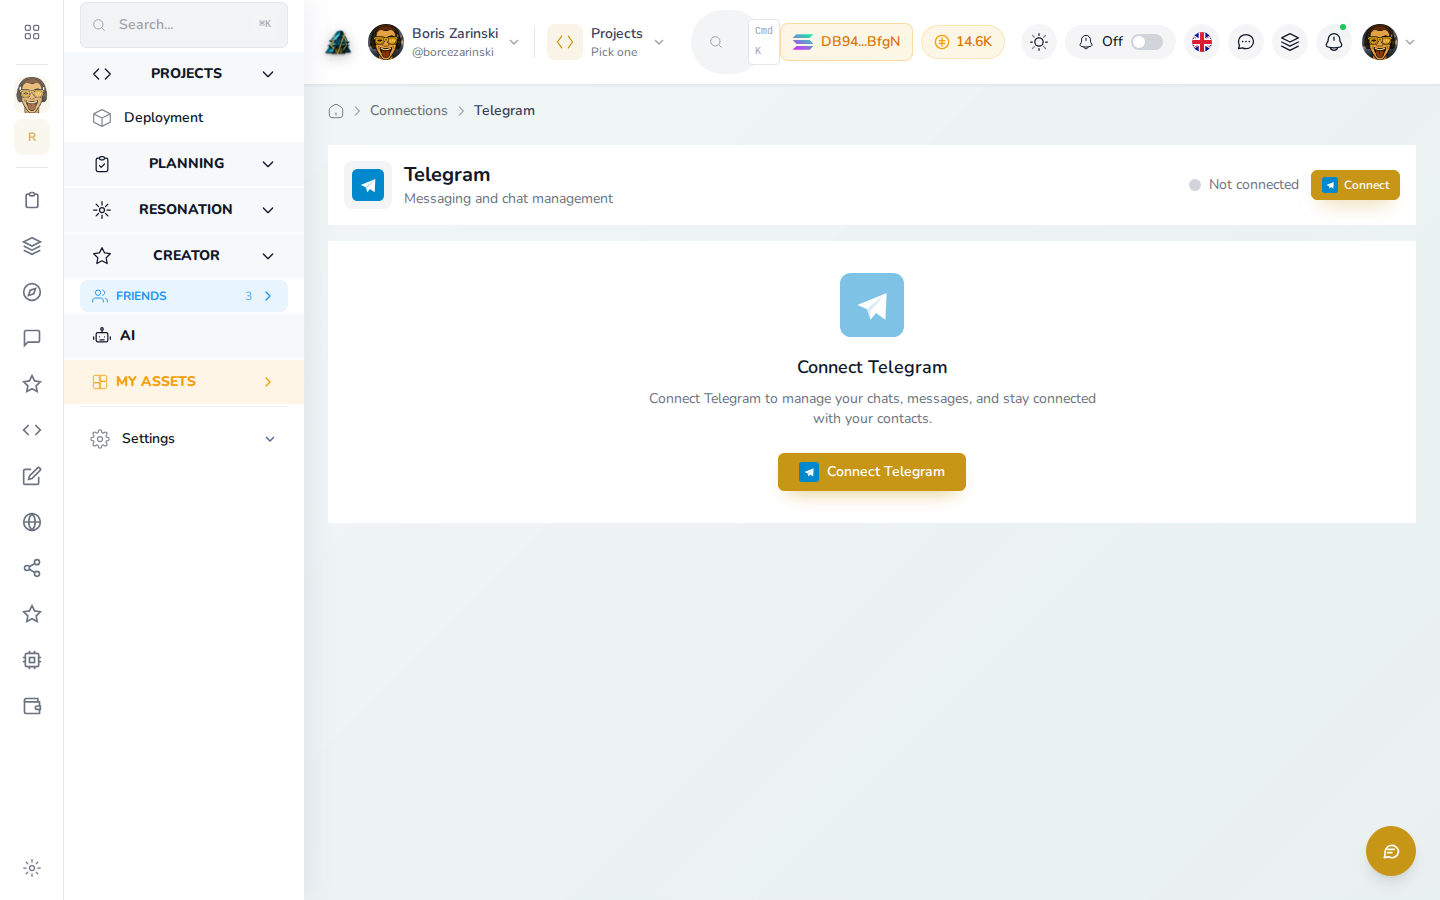Open MY ASSETS section
Screen dimensions: 1440x900
tap(184, 382)
